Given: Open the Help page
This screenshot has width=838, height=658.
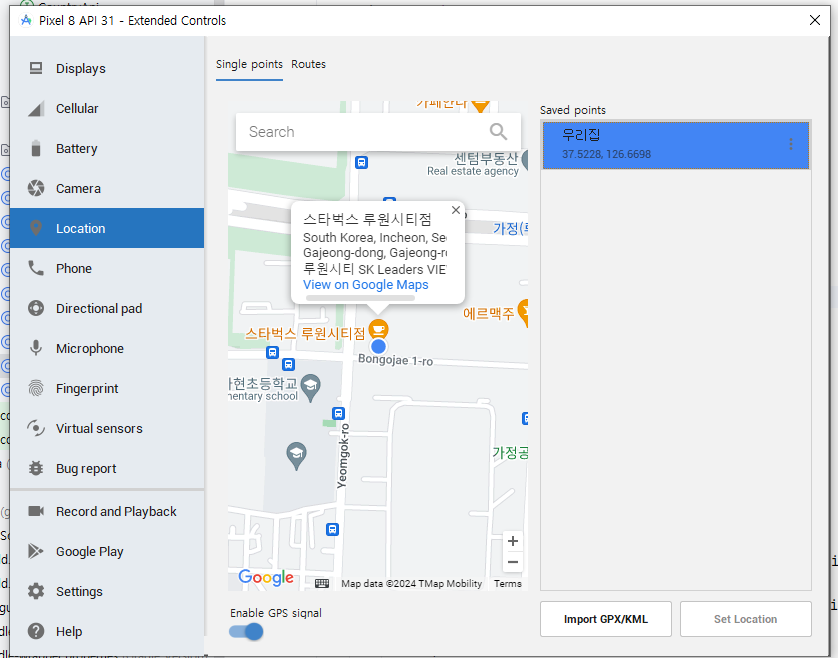Looking at the screenshot, I should pos(107,631).
